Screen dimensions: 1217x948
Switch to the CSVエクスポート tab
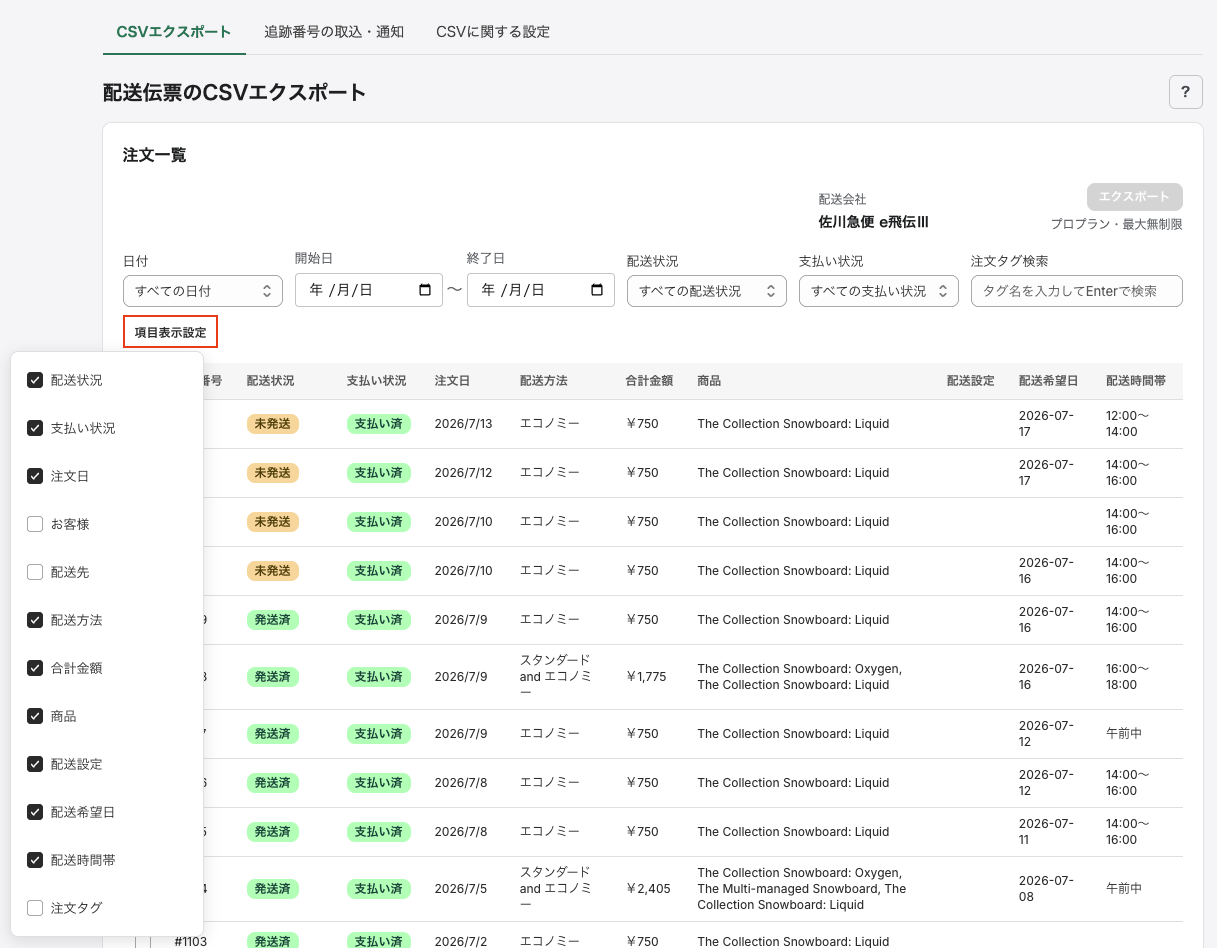point(174,32)
